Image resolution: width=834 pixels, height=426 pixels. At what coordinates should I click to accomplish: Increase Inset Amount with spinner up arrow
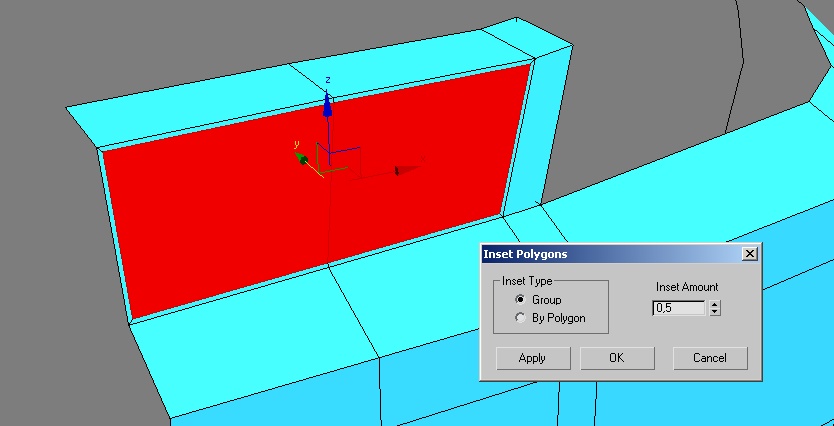tap(715, 304)
